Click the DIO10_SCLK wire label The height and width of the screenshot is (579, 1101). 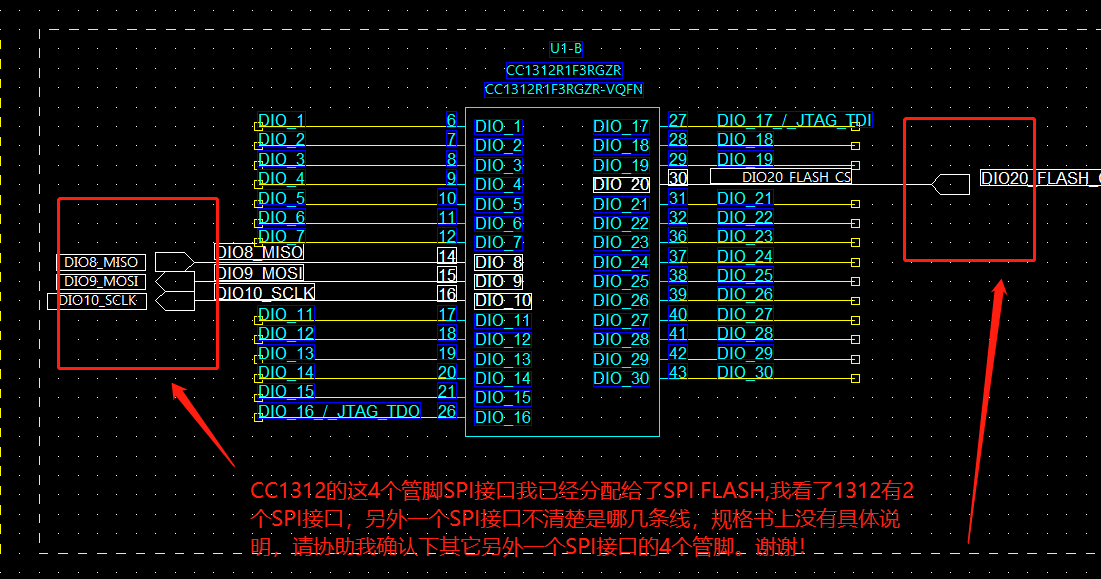(263, 293)
